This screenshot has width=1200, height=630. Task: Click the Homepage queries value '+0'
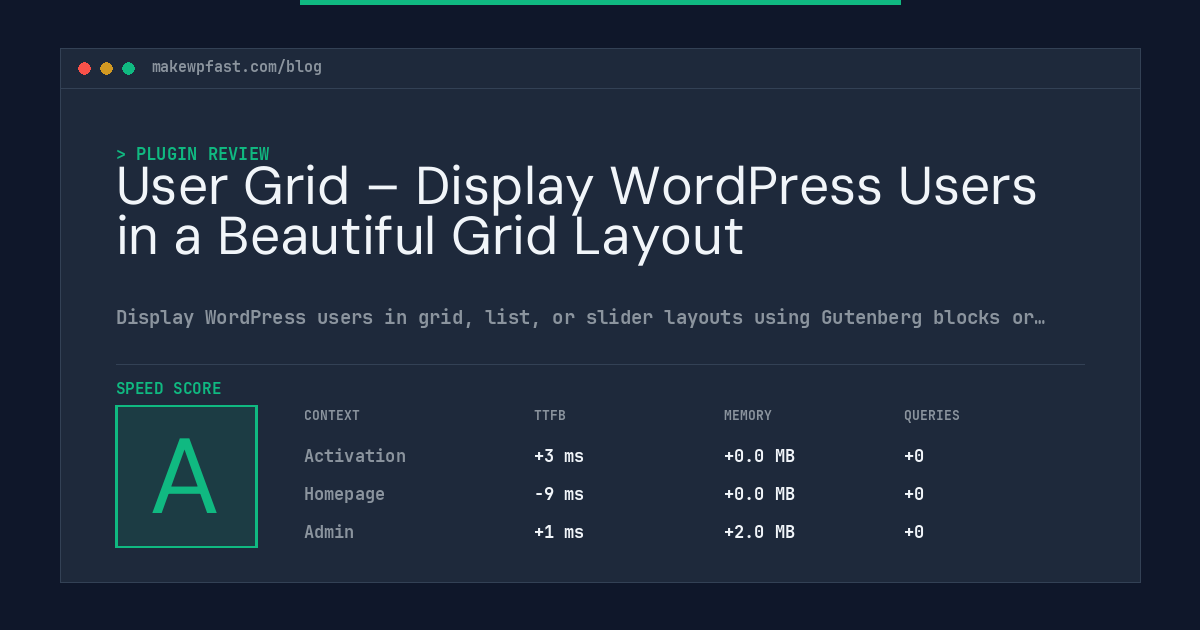coord(914,494)
